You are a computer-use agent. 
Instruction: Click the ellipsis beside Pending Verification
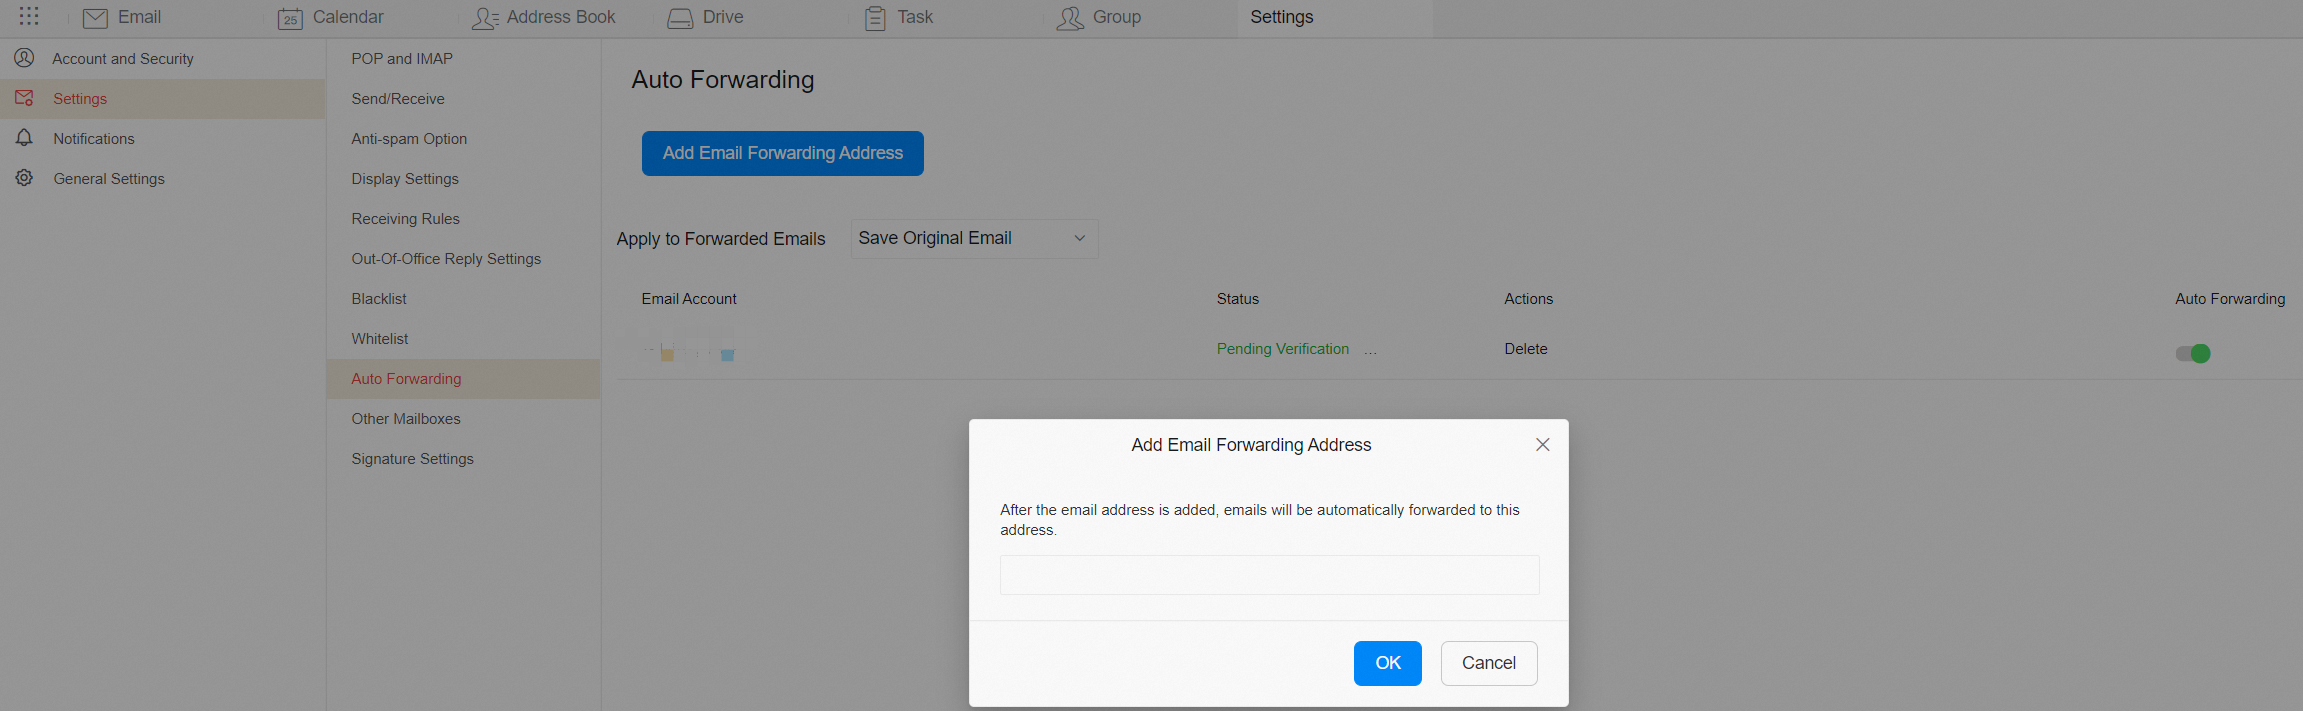[1370, 350]
